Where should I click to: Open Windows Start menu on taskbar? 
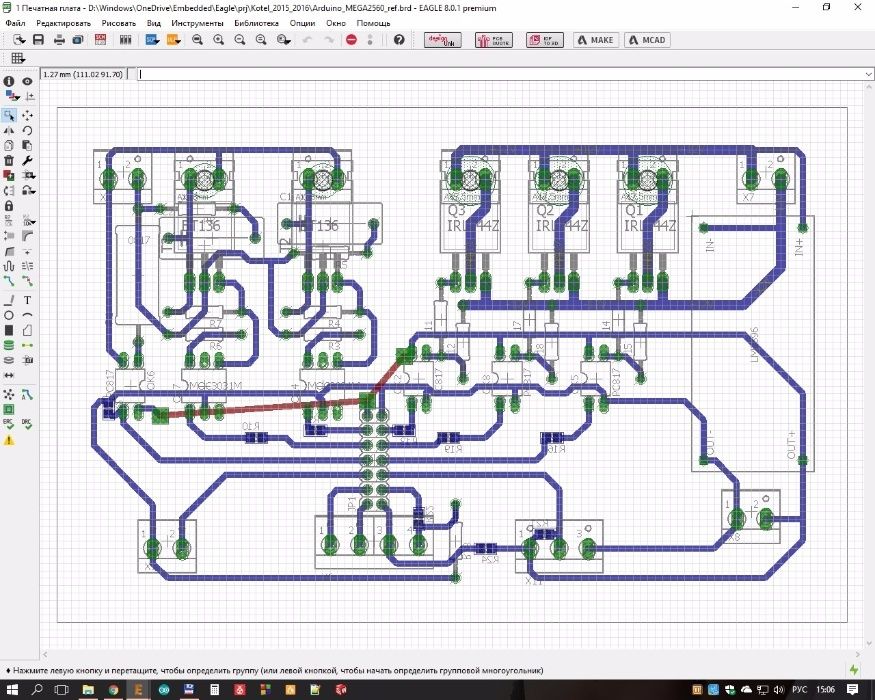[12, 689]
